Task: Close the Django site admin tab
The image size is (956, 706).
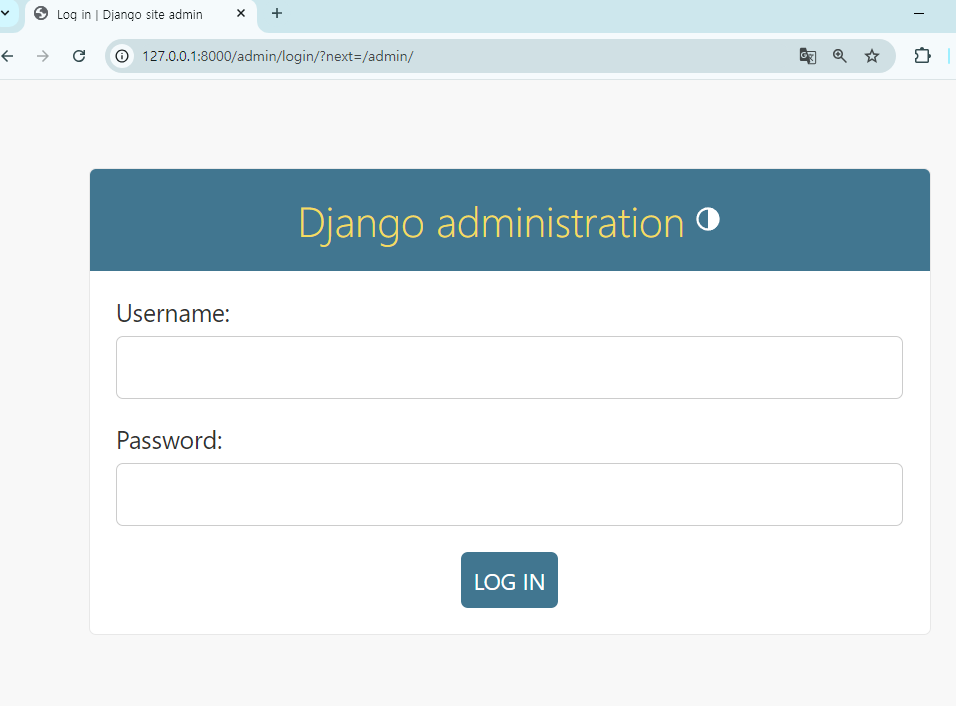Action: pyautogui.click(x=241, y=13)
